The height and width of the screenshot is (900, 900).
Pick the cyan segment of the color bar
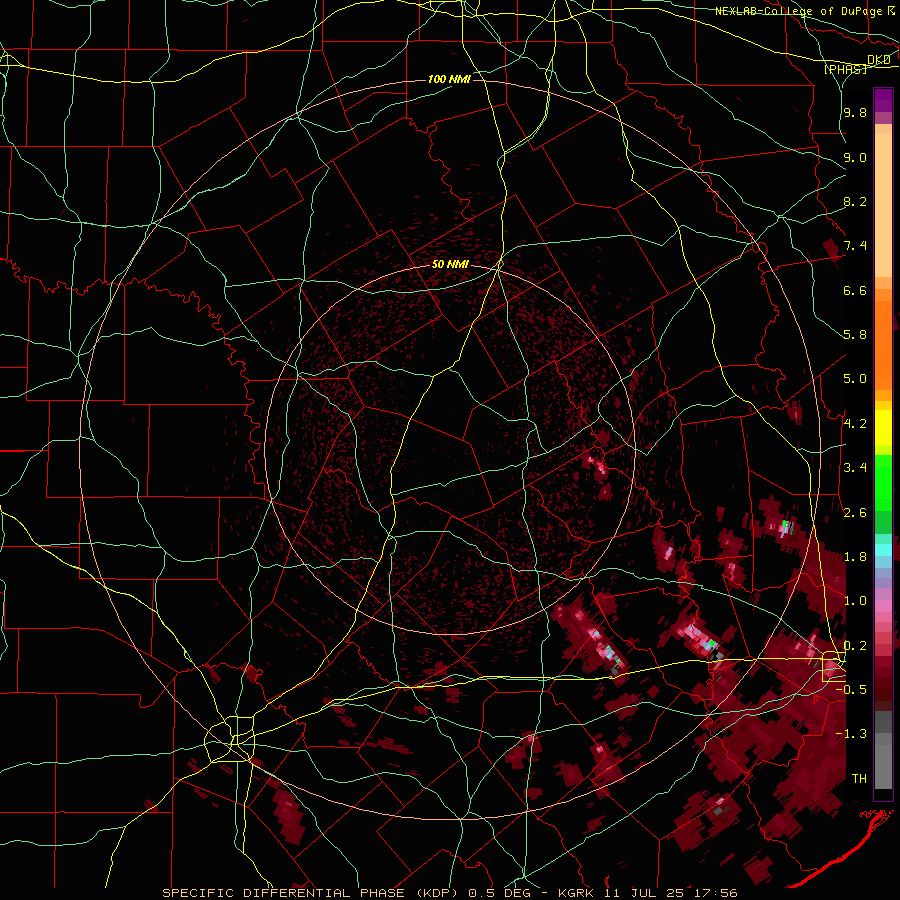pos(883,550)
